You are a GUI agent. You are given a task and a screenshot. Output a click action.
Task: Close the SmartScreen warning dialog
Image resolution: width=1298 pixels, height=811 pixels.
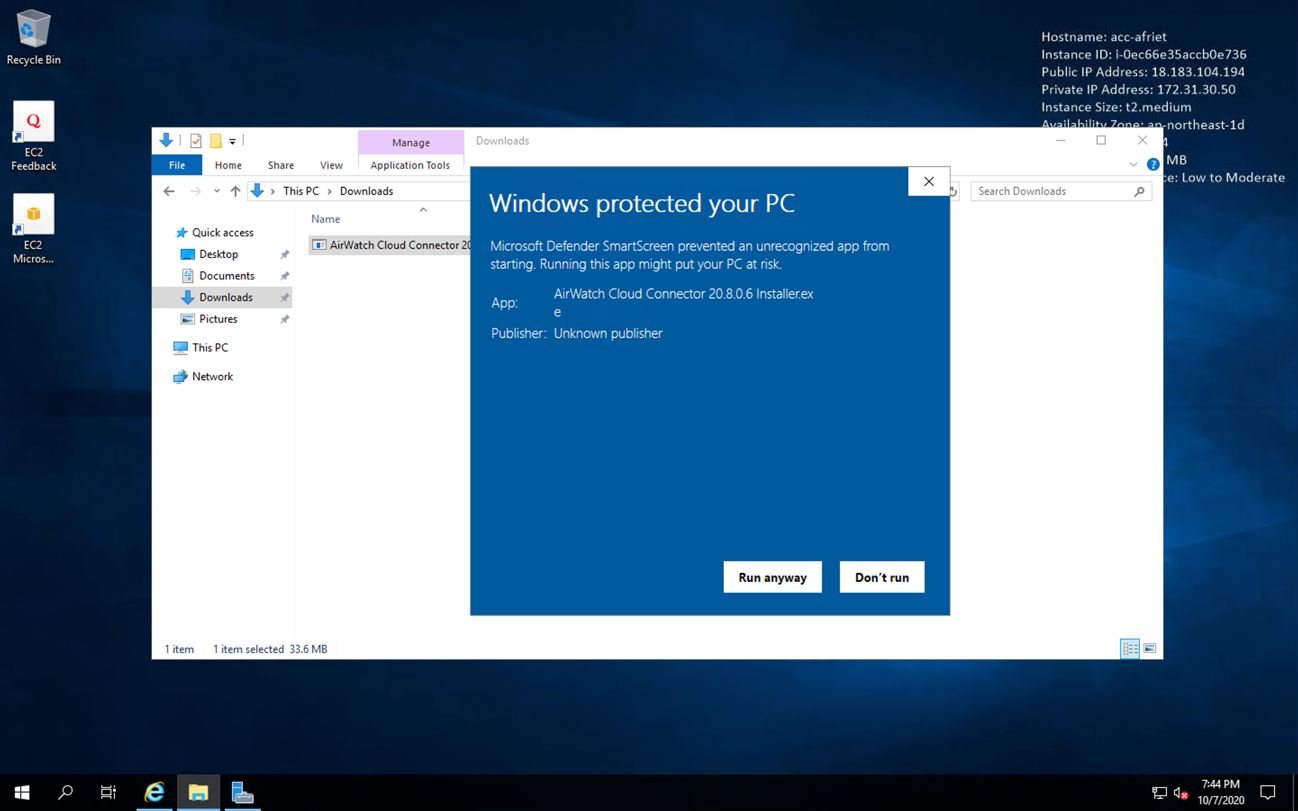(x=929, y=181)
